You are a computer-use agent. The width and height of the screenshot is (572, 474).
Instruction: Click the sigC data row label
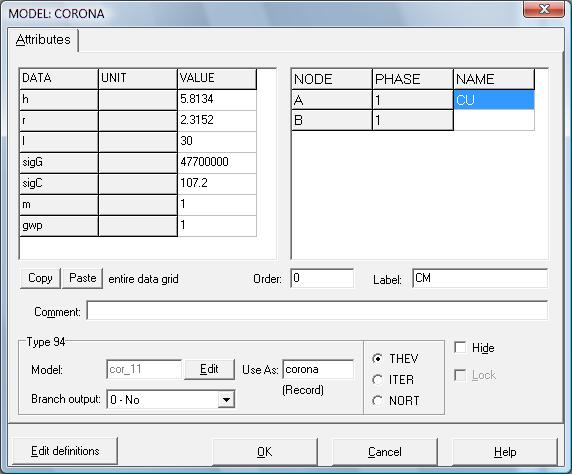(x=59, y=184)
